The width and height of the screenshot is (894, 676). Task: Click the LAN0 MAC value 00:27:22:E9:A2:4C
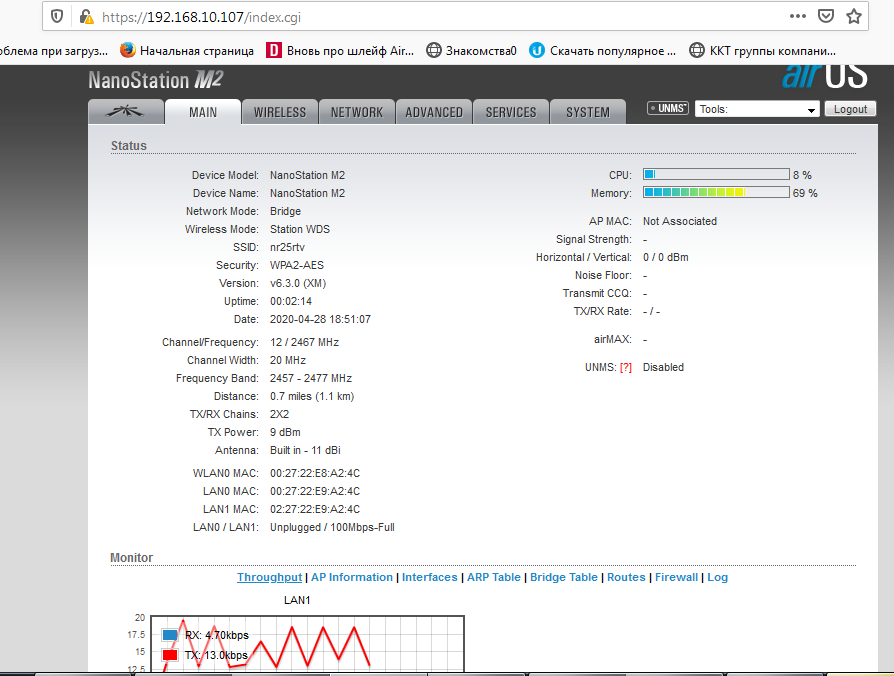point(315,491)
